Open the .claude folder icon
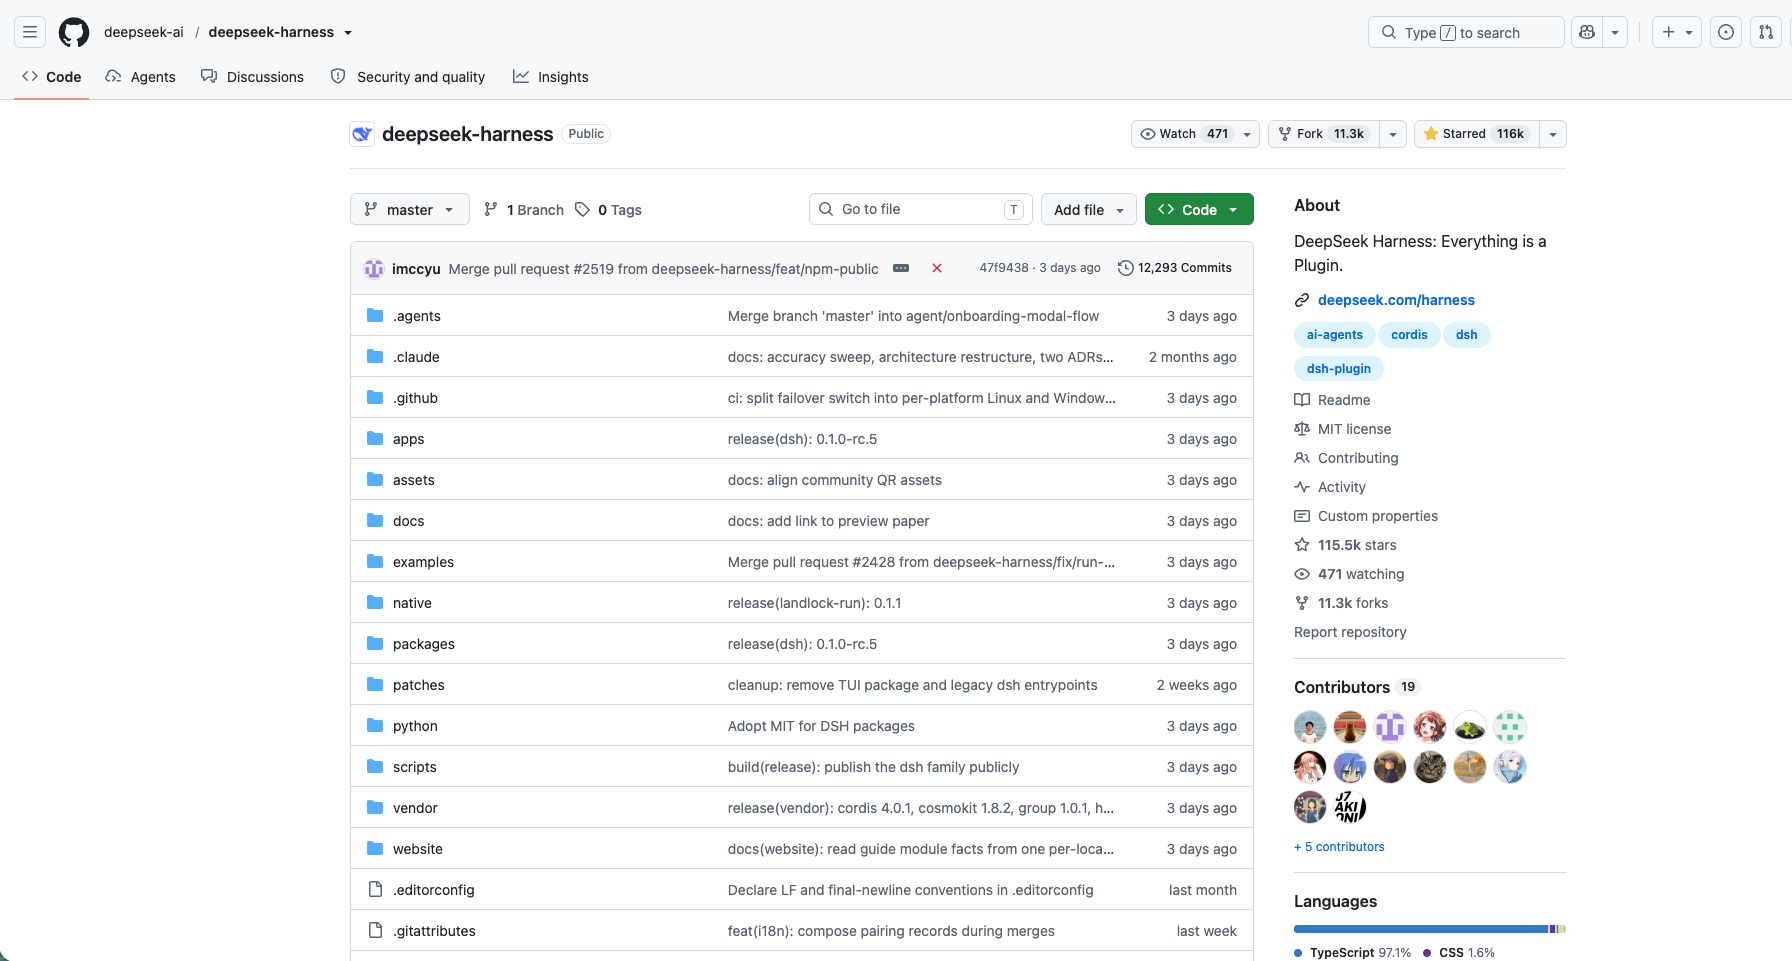The height and width of the screenshot is (961, 1792). (x=375, y=357)
